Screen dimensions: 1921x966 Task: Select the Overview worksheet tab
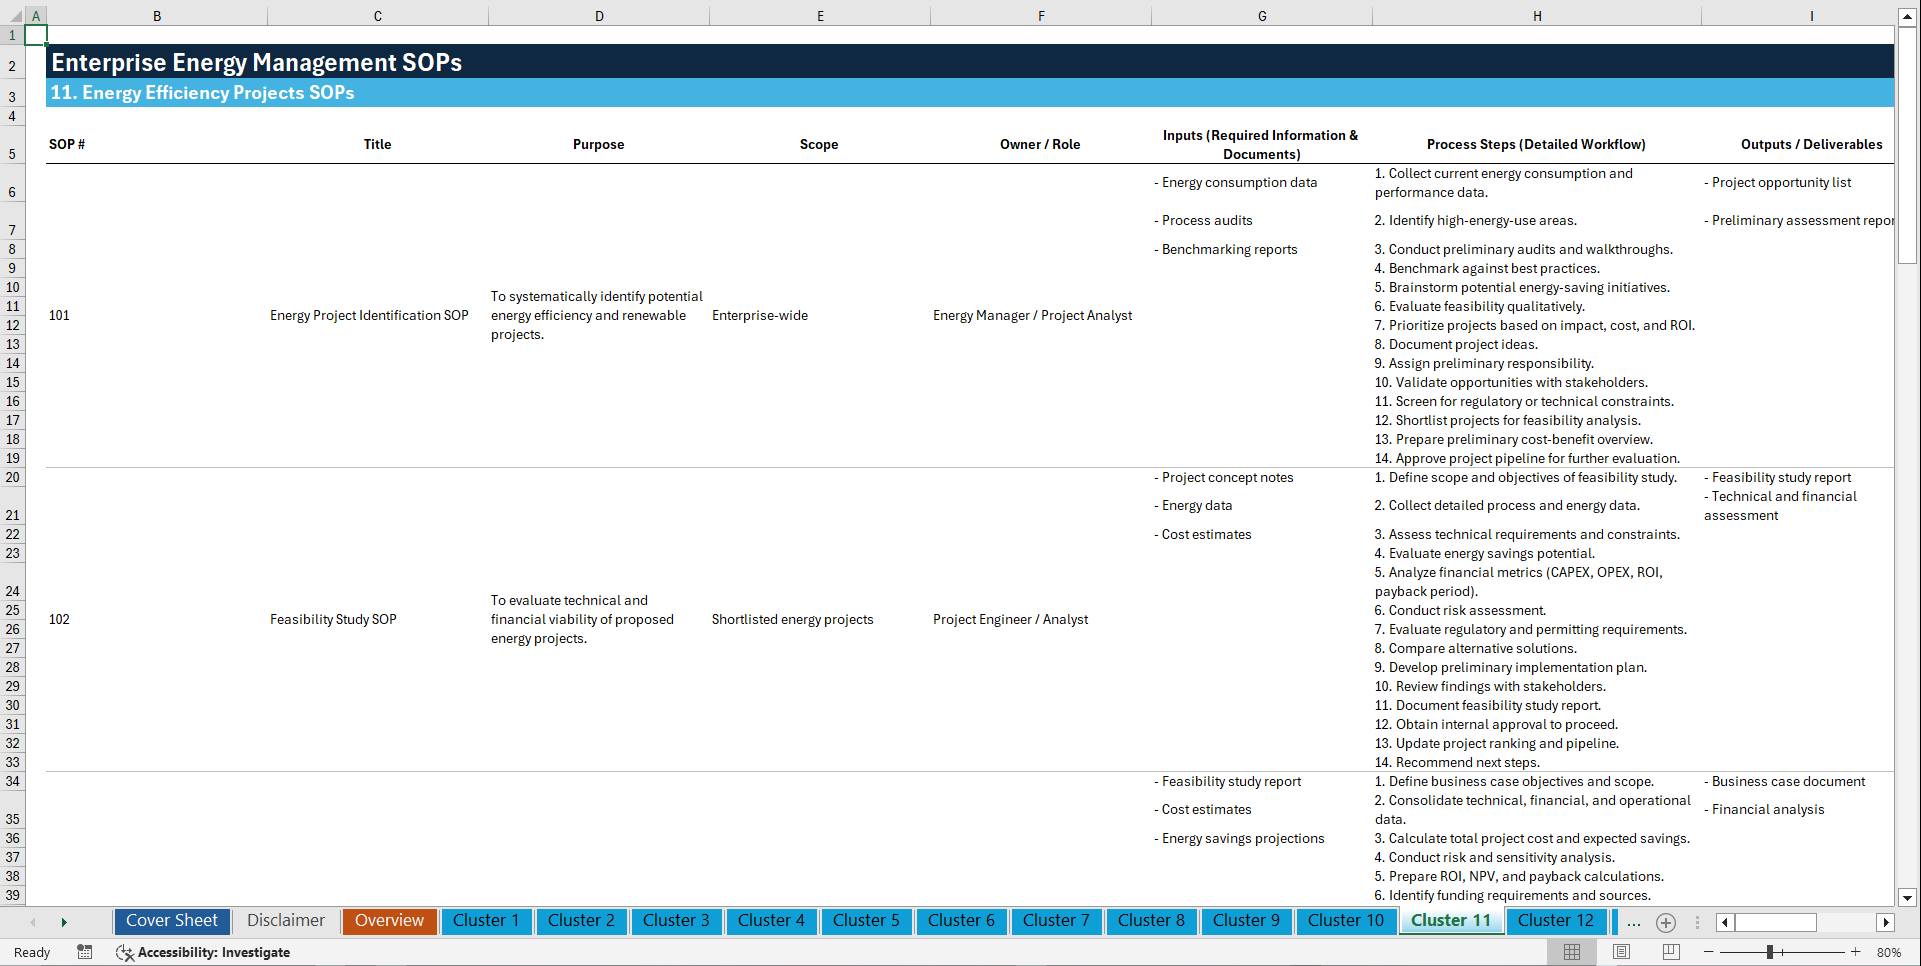(389, 920)
